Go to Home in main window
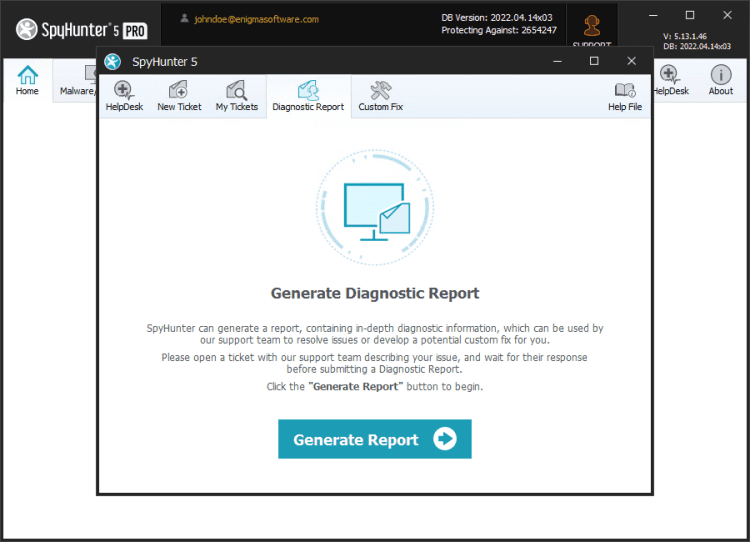750x542 pixels. coord(27,80)
